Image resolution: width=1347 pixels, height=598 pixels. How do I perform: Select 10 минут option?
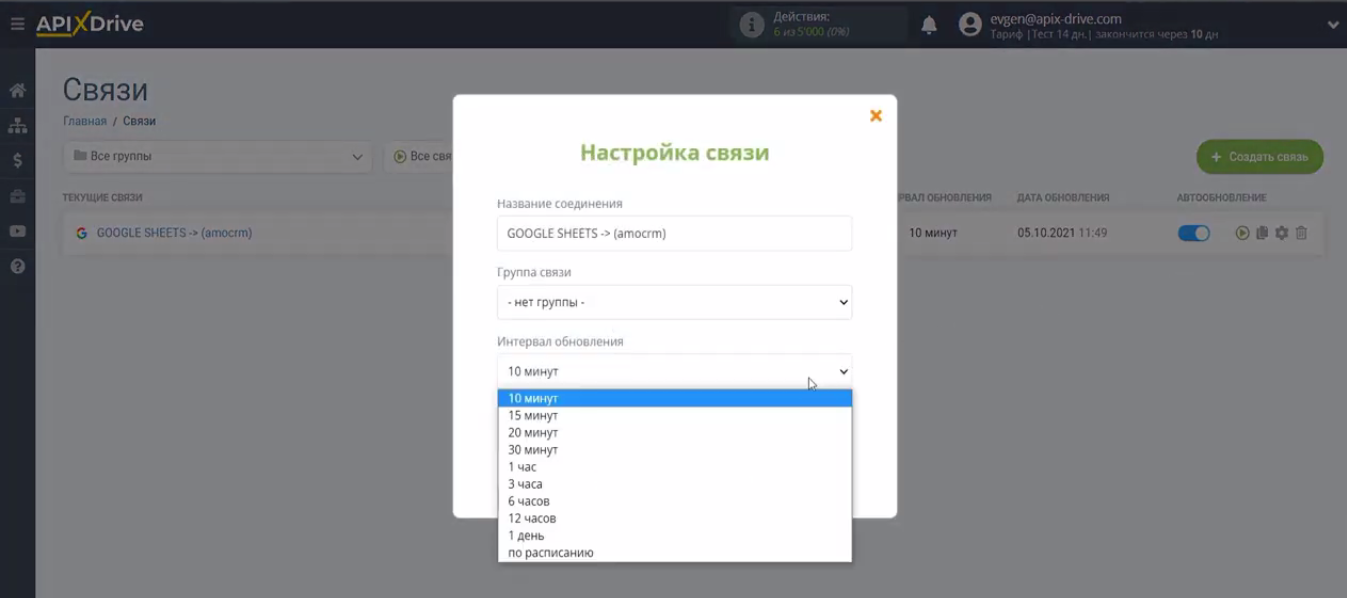point(674,398)
